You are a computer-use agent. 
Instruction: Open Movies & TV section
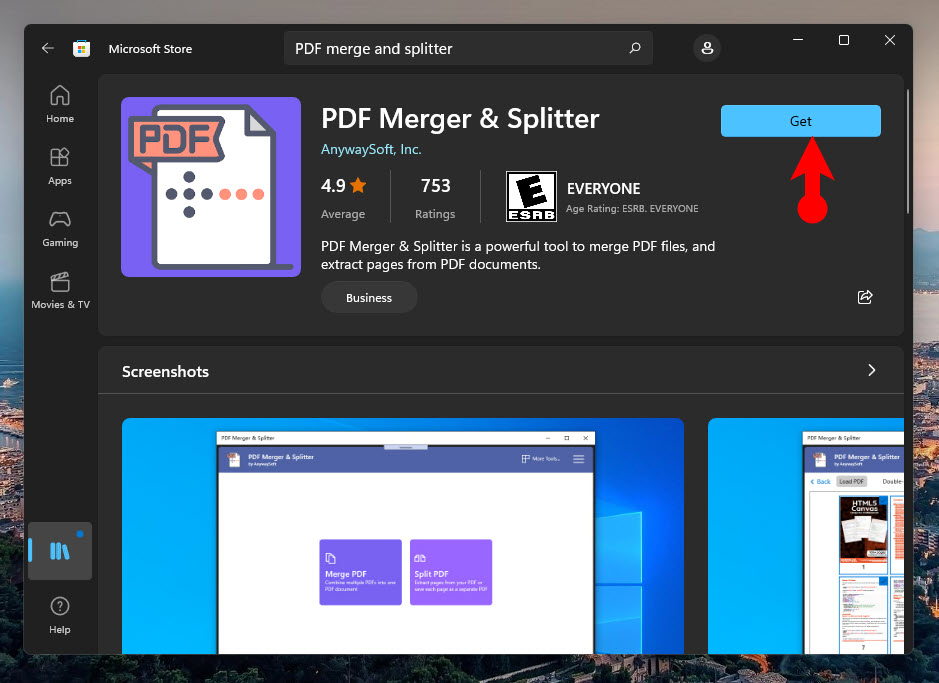[60, 291]
